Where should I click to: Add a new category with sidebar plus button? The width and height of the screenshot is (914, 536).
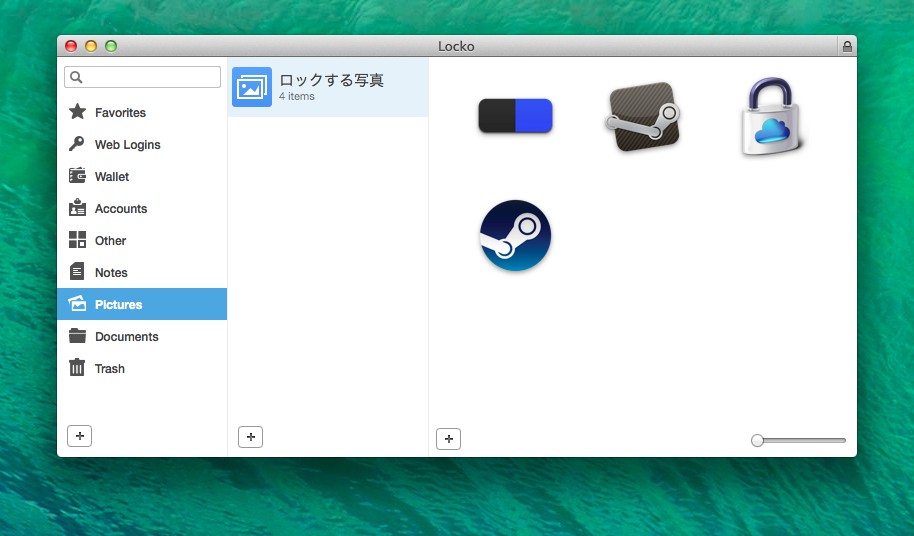[x=79, y=436]
